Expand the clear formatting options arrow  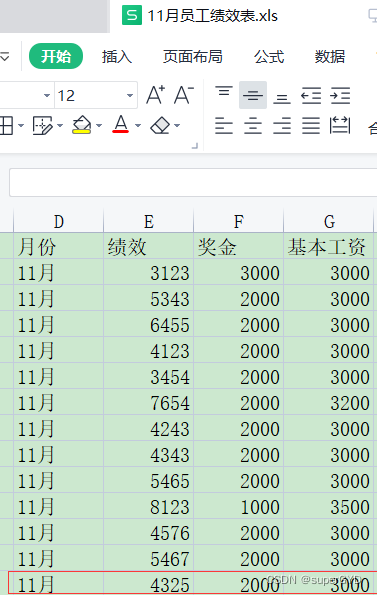[177, 125]
